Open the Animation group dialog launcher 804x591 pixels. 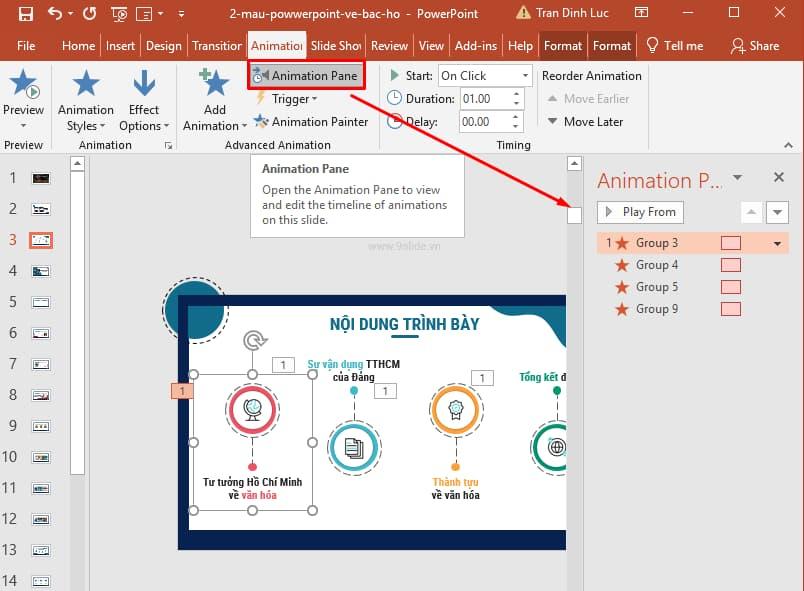tap(167, 146)
